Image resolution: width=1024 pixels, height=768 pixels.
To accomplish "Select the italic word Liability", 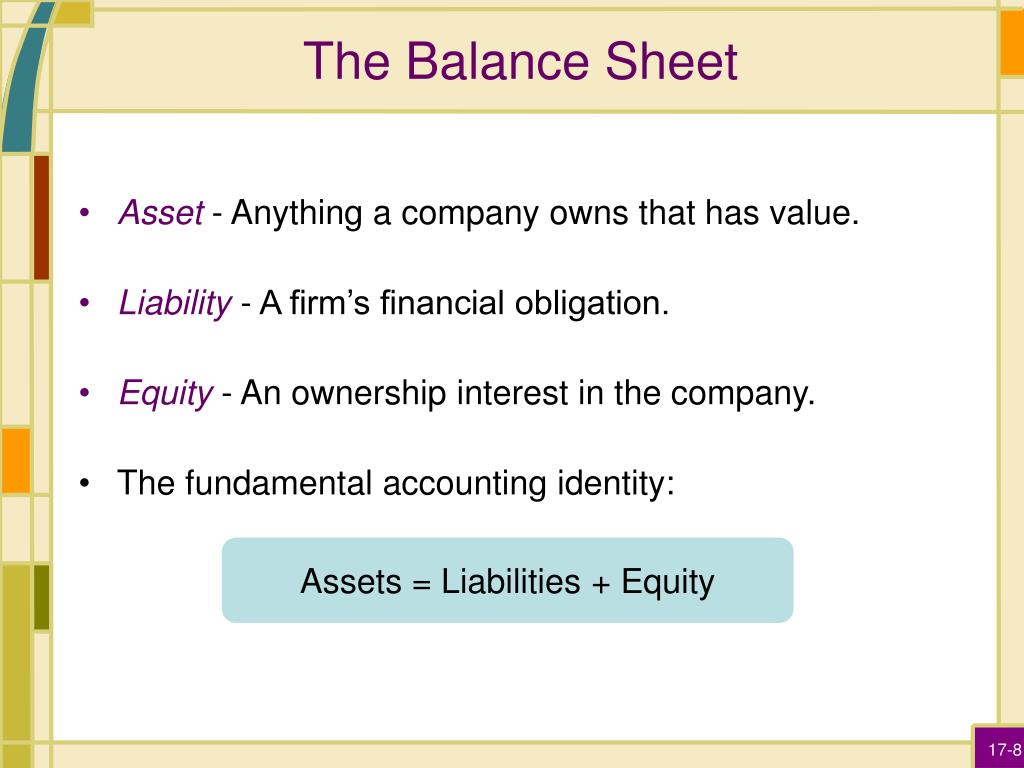I will [x=175, y=304].
